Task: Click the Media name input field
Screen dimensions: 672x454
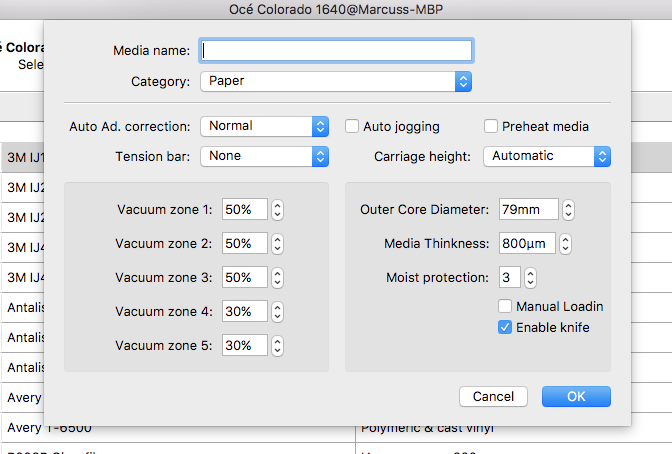Action: click(336, 51)
